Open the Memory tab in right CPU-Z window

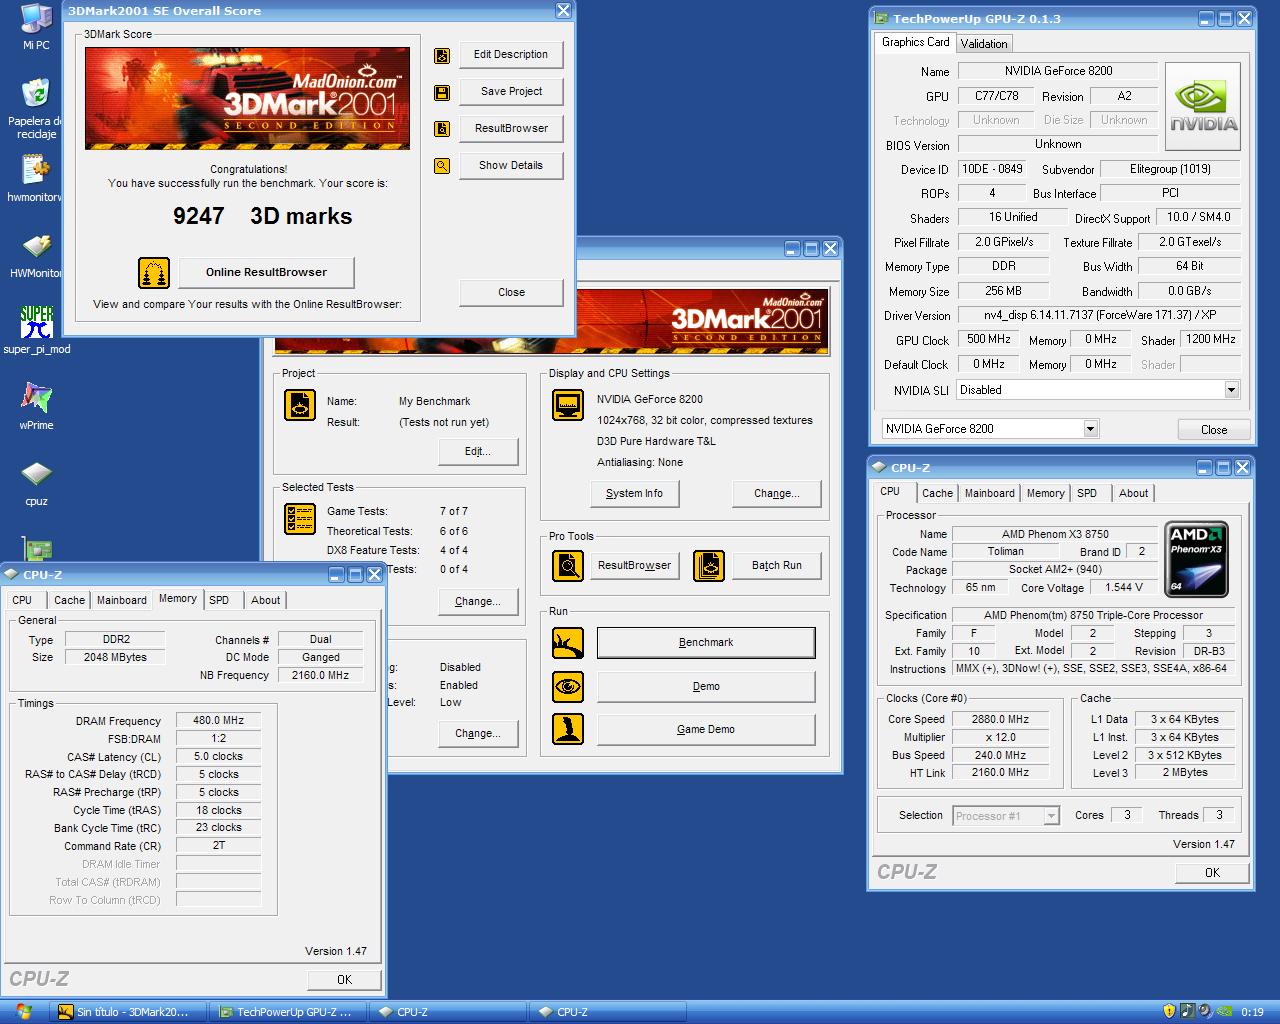click(1045, 493)
